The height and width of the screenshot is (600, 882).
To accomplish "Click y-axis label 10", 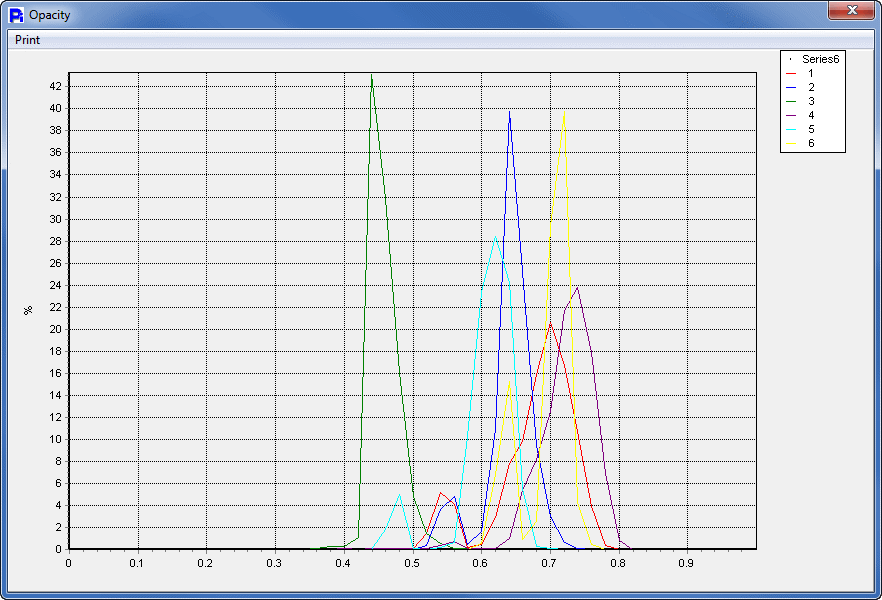I will (56, 439).
